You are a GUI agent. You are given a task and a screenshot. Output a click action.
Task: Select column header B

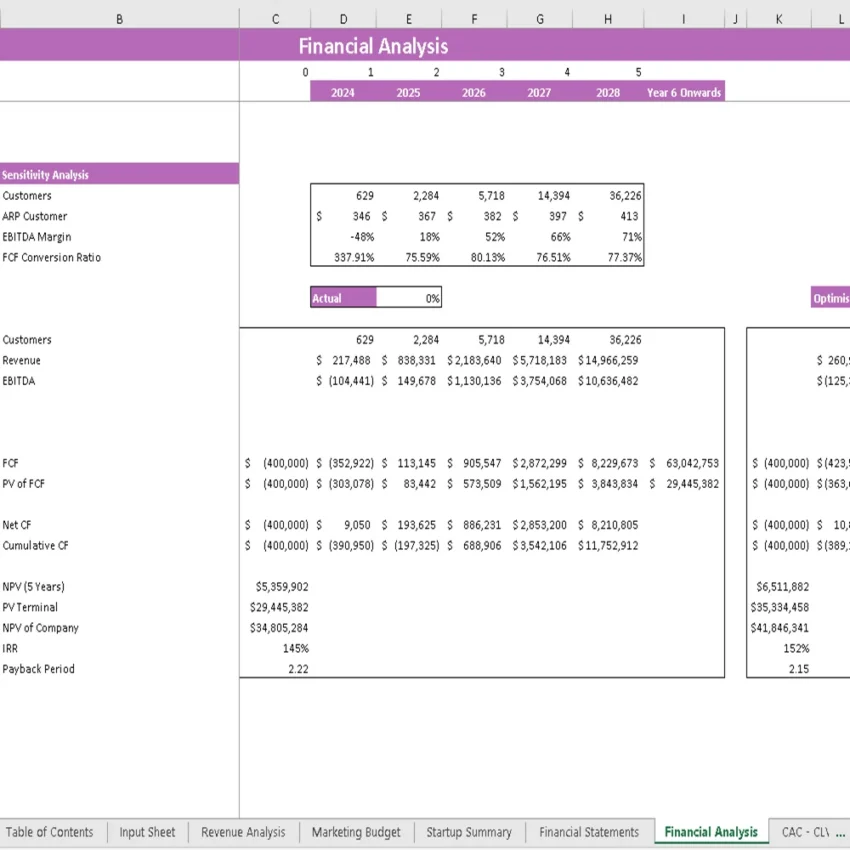119,18
